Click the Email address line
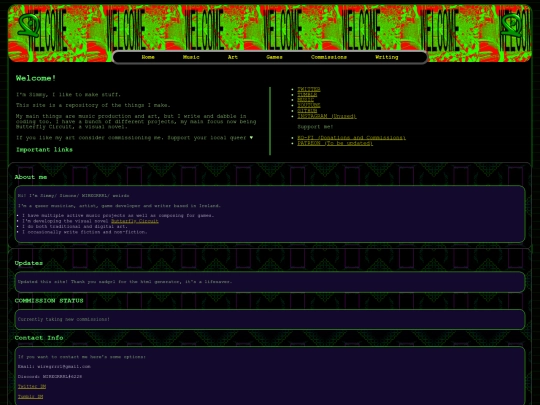 54,366
